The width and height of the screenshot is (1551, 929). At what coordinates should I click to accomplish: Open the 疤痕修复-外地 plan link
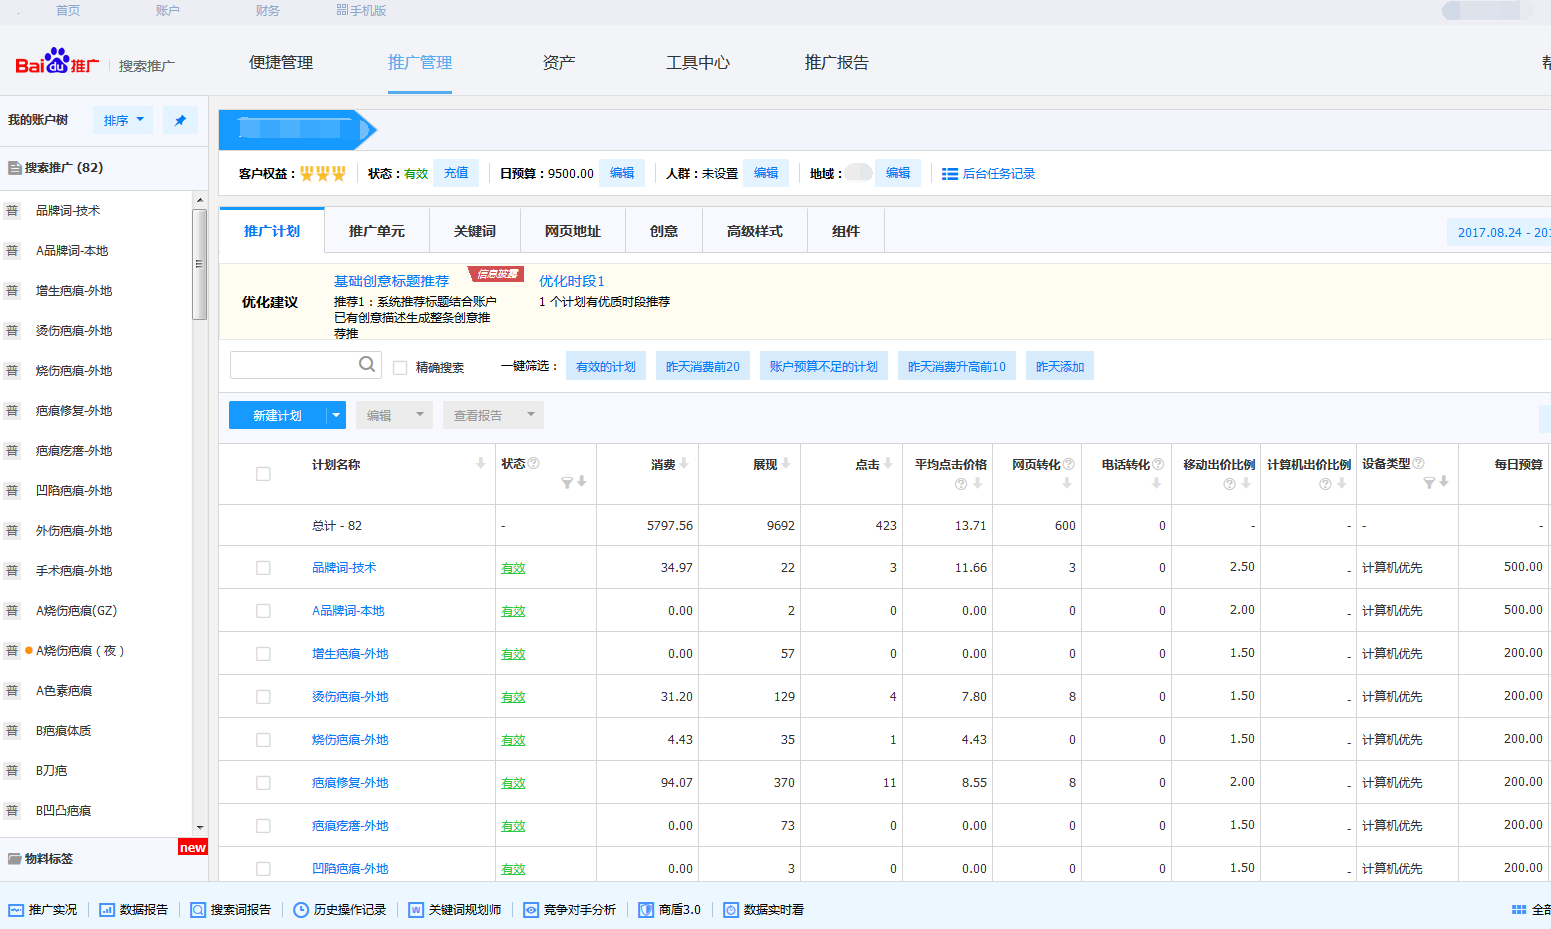[350, 783]
